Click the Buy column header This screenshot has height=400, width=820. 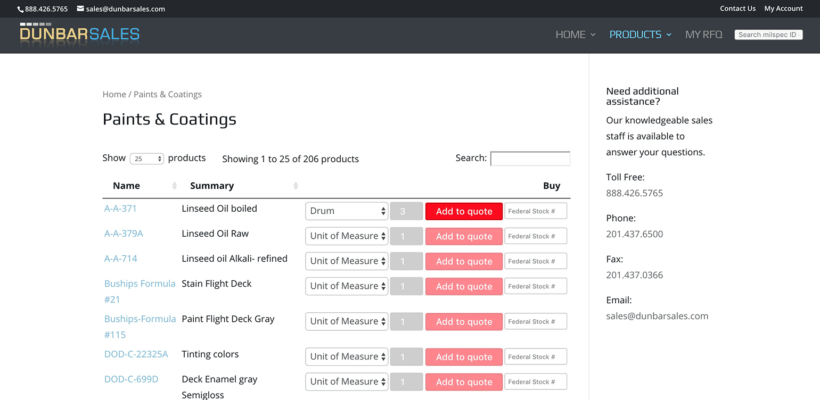tap(551, 186)
